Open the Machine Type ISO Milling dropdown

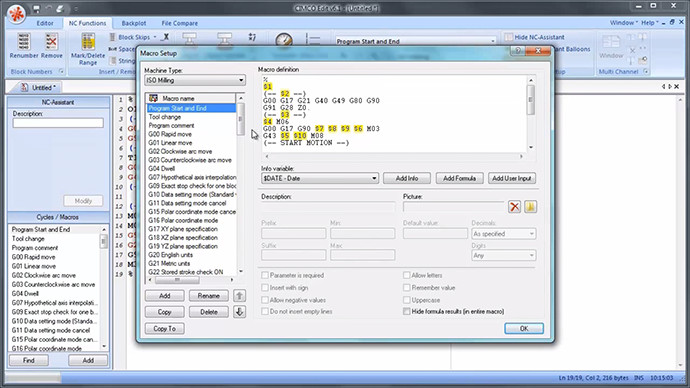(195, 80)
